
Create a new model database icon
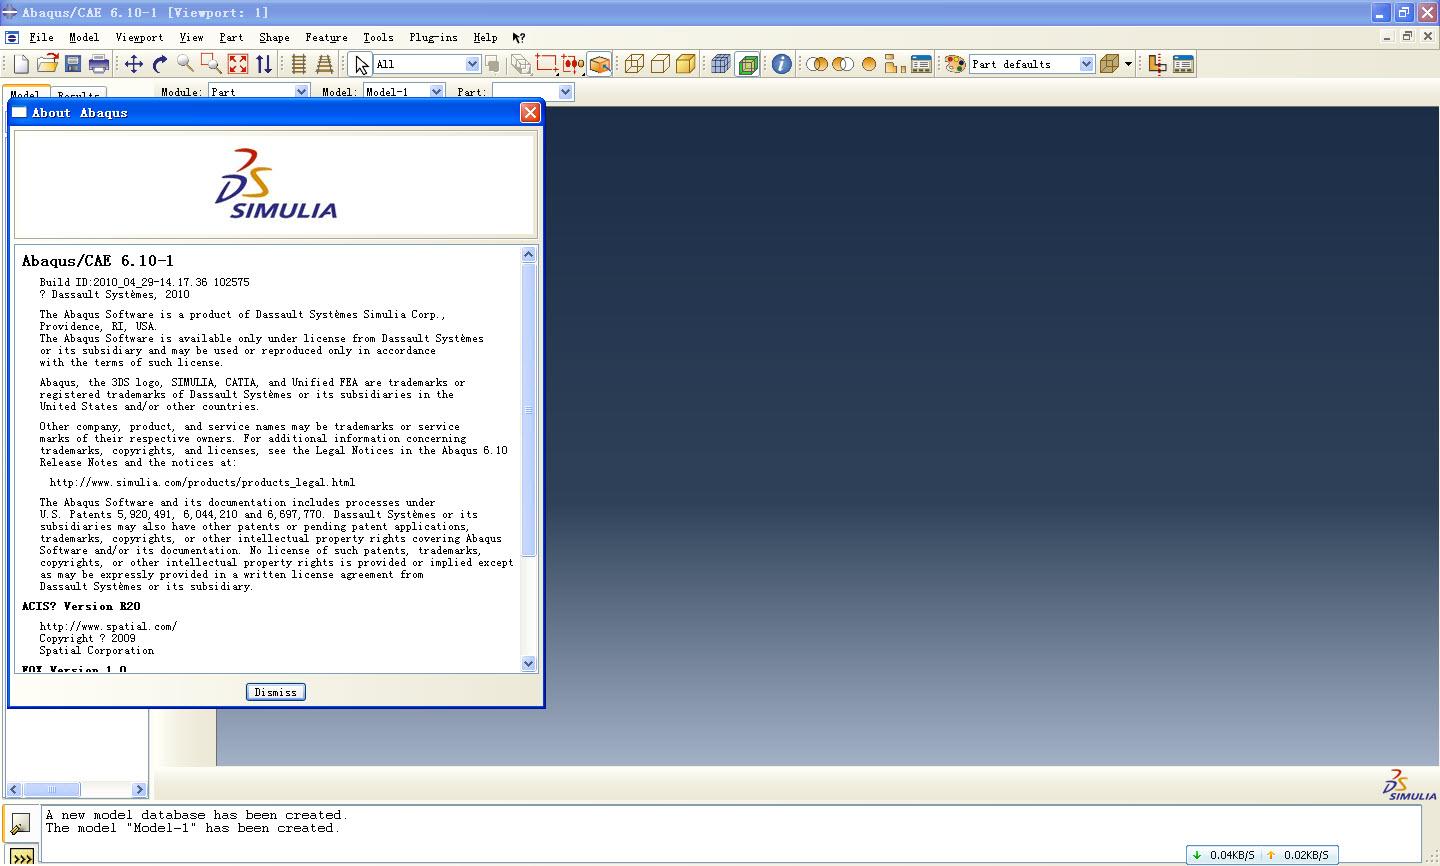tap(21, 64)
